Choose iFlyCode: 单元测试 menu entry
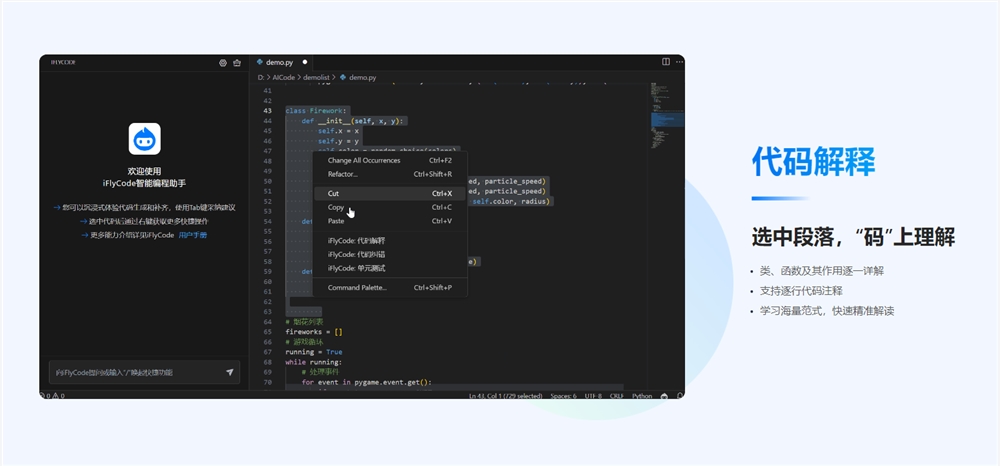Screen dimensions: 1000x466 point(390,268)
